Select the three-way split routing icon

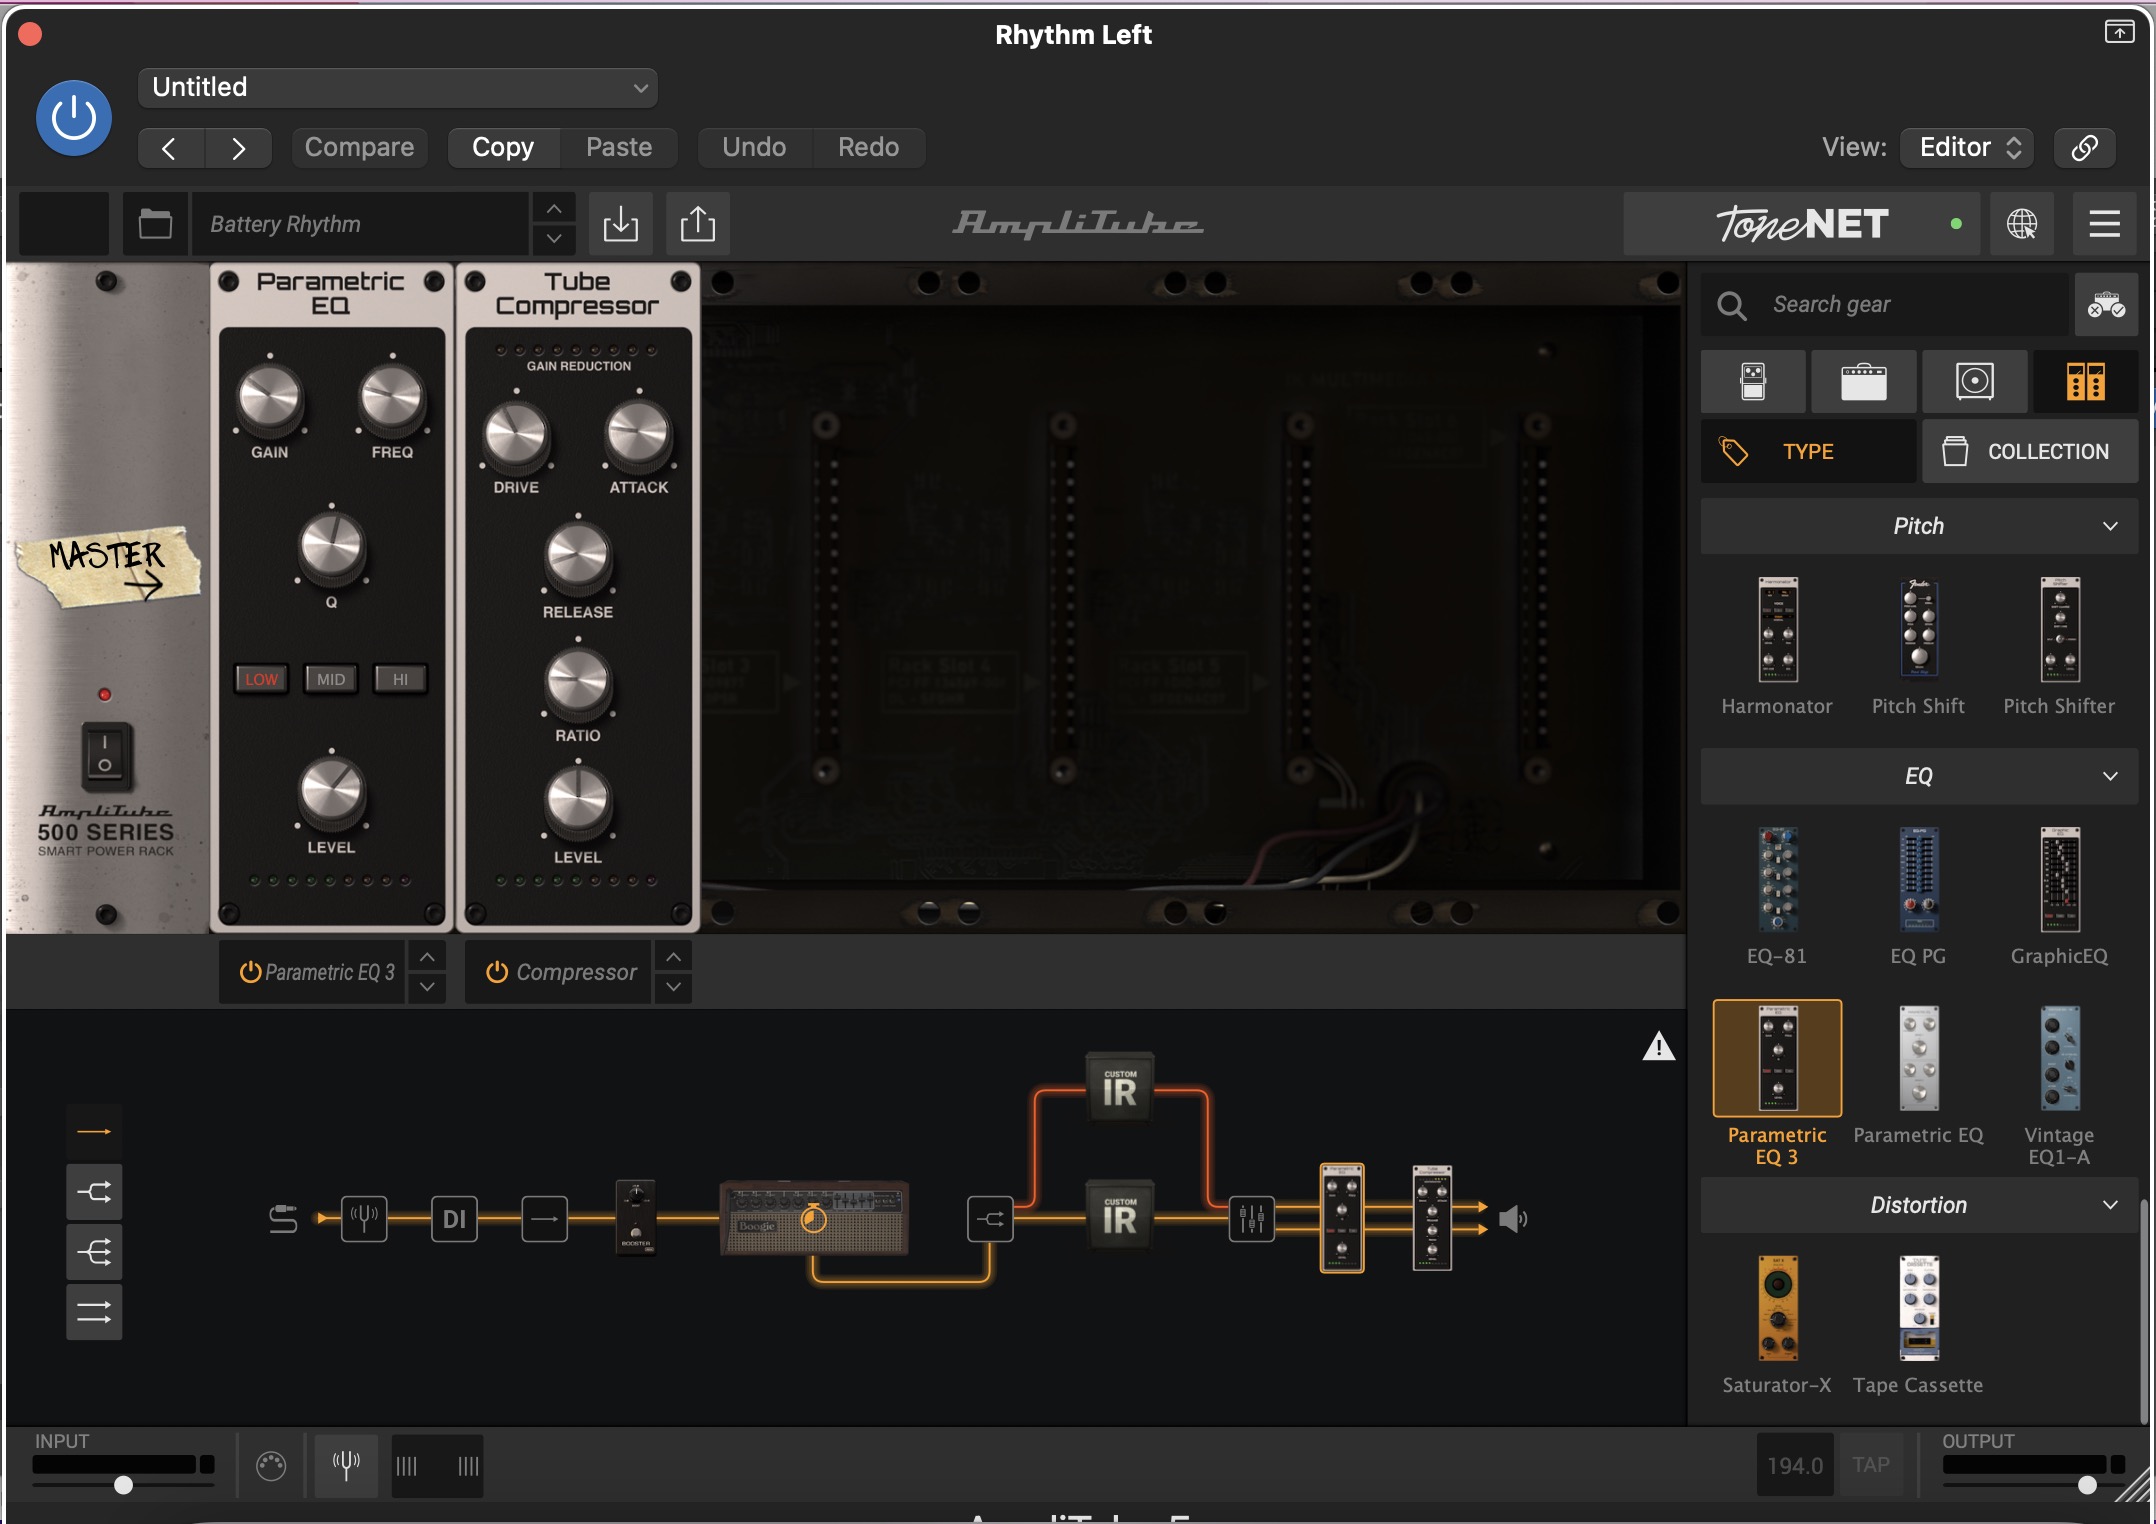click(x=94, y=1252)
